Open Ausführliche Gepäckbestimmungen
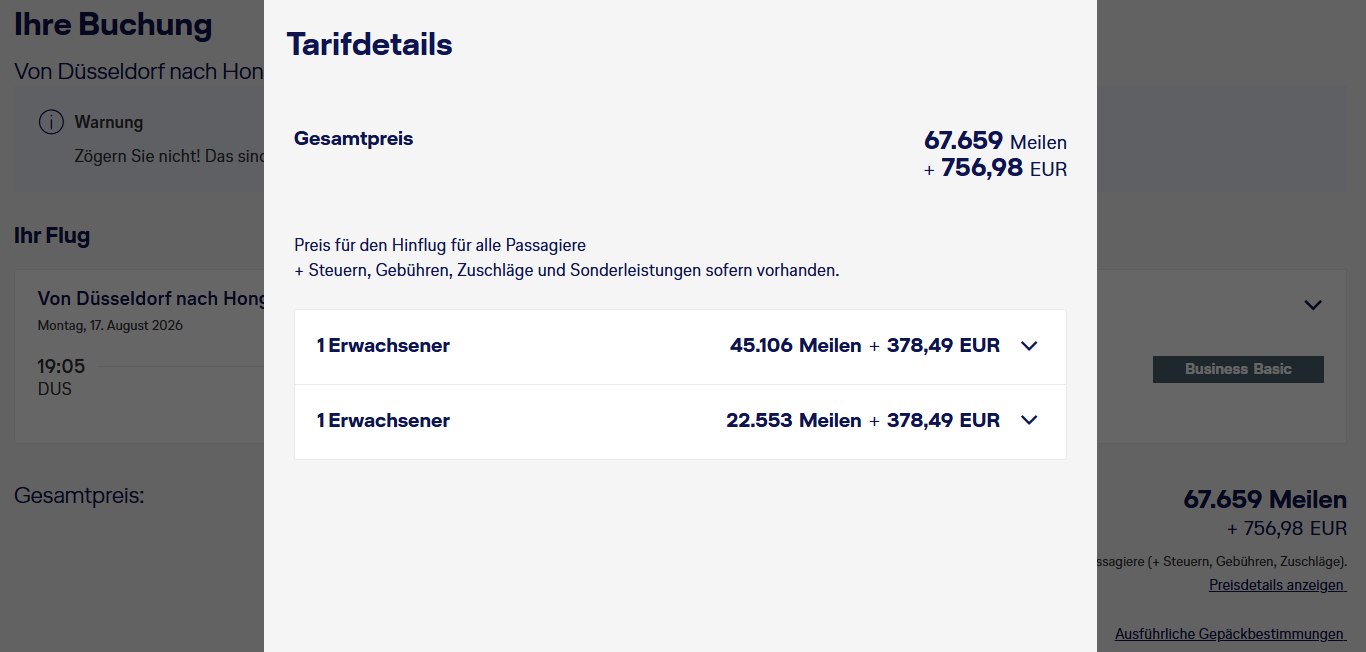Viewport: 1366px width, 652px height. 1229,633
